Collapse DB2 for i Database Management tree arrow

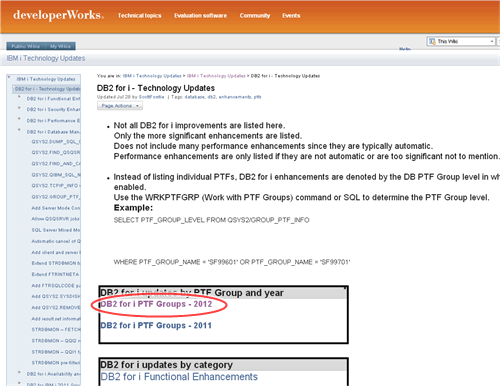pyautogui.click(x=19, y=130)
